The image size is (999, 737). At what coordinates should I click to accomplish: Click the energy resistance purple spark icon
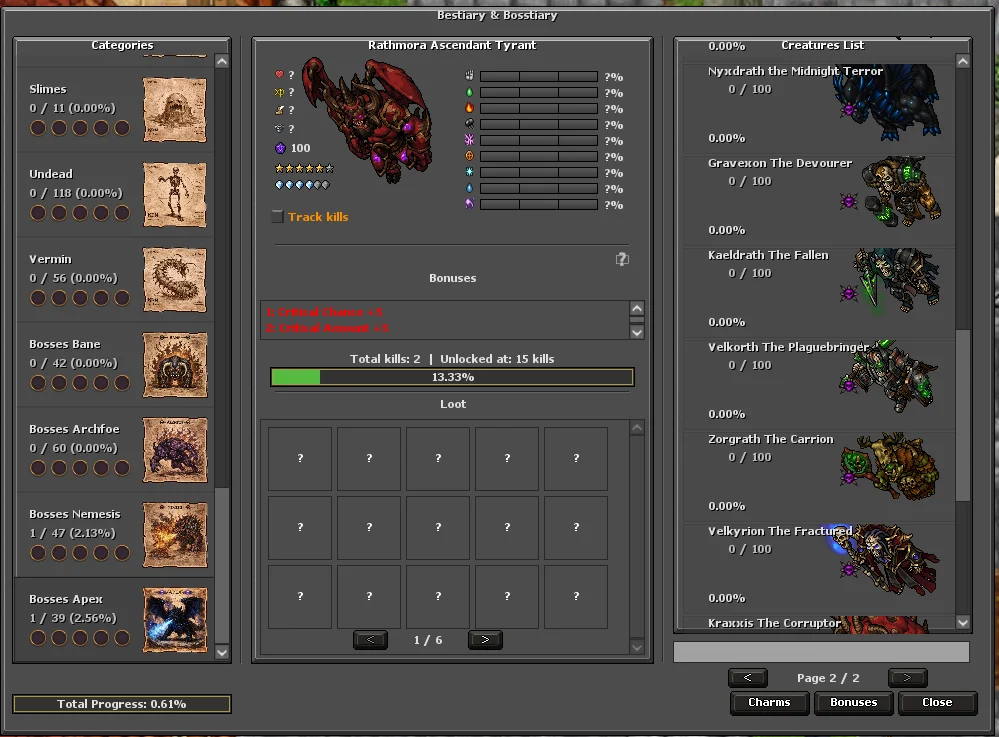pos(470,140)
